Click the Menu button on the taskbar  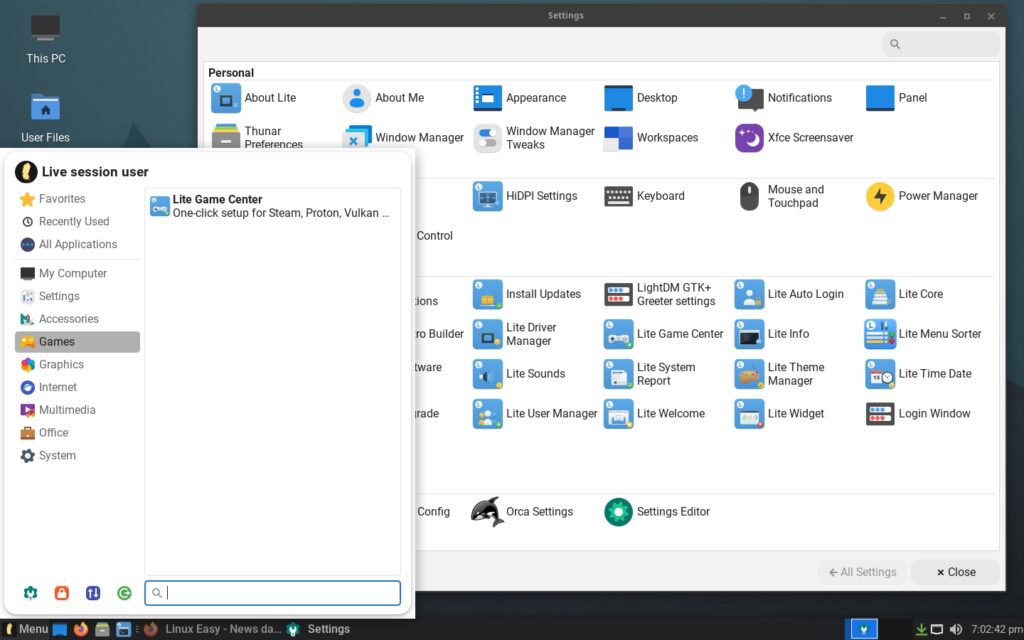pyautogui.click(x=26, y=630)
